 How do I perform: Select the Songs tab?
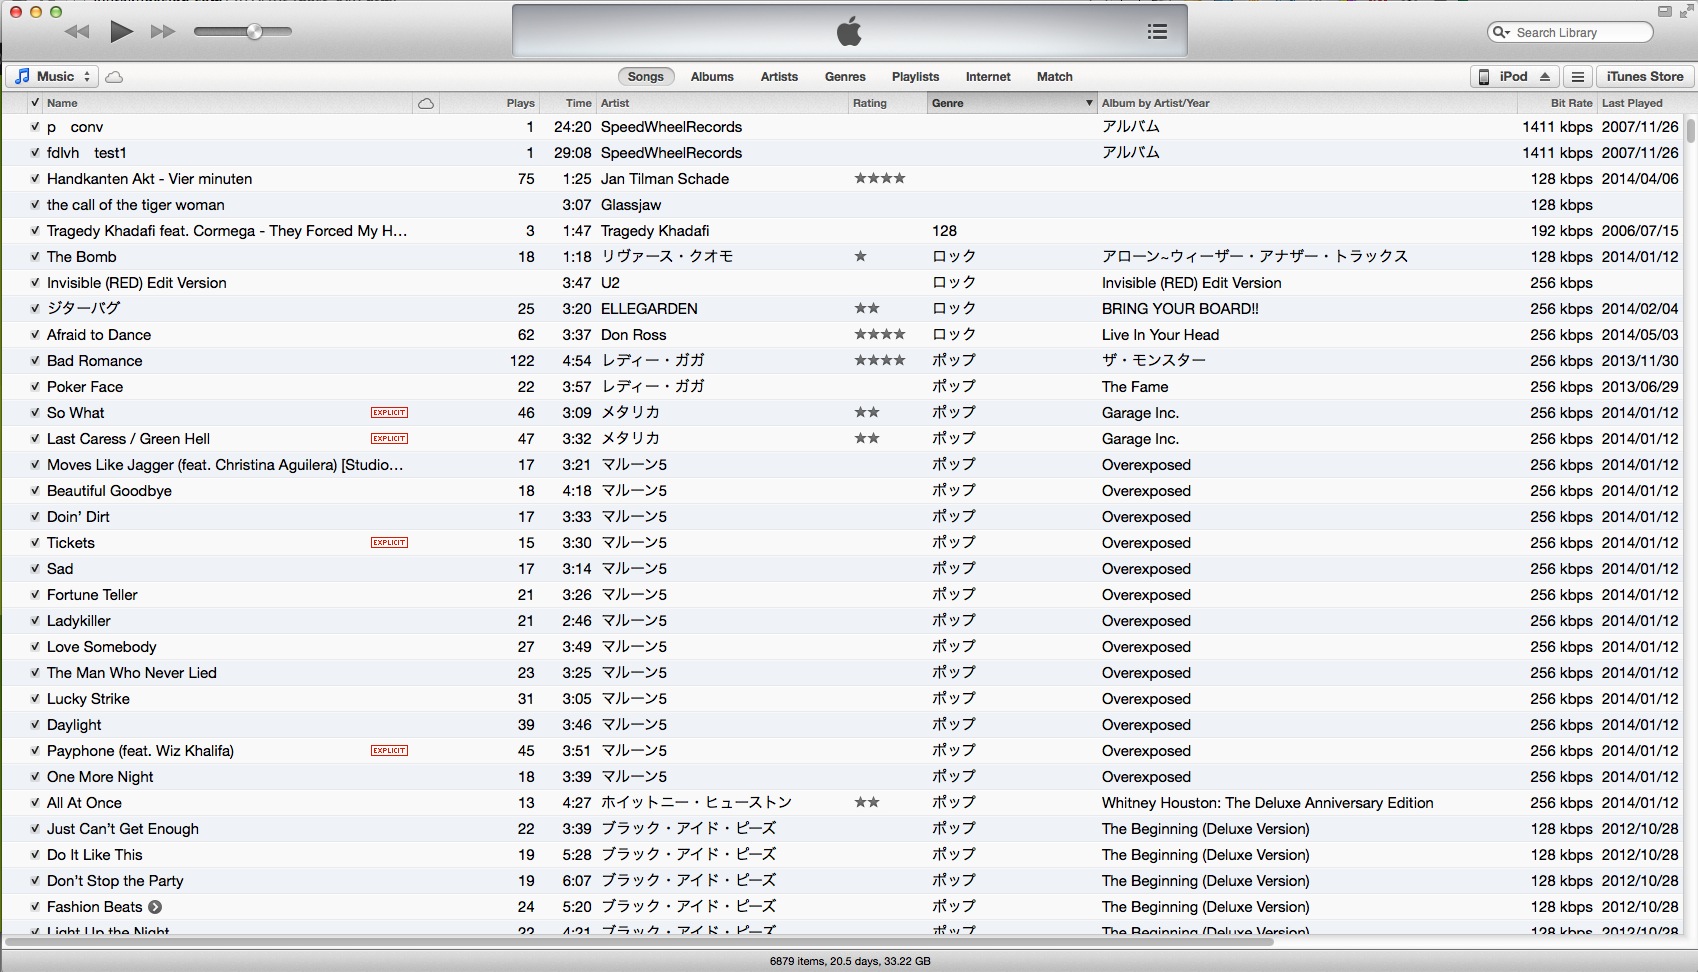[x=646, y=77]
